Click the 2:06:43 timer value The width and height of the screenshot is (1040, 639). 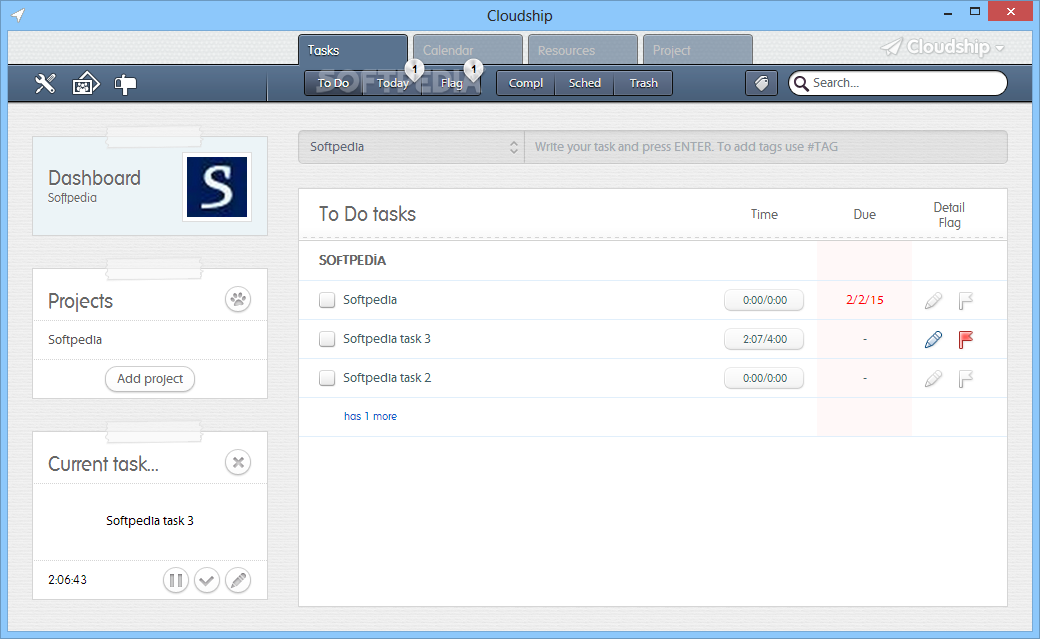(67, 580)
